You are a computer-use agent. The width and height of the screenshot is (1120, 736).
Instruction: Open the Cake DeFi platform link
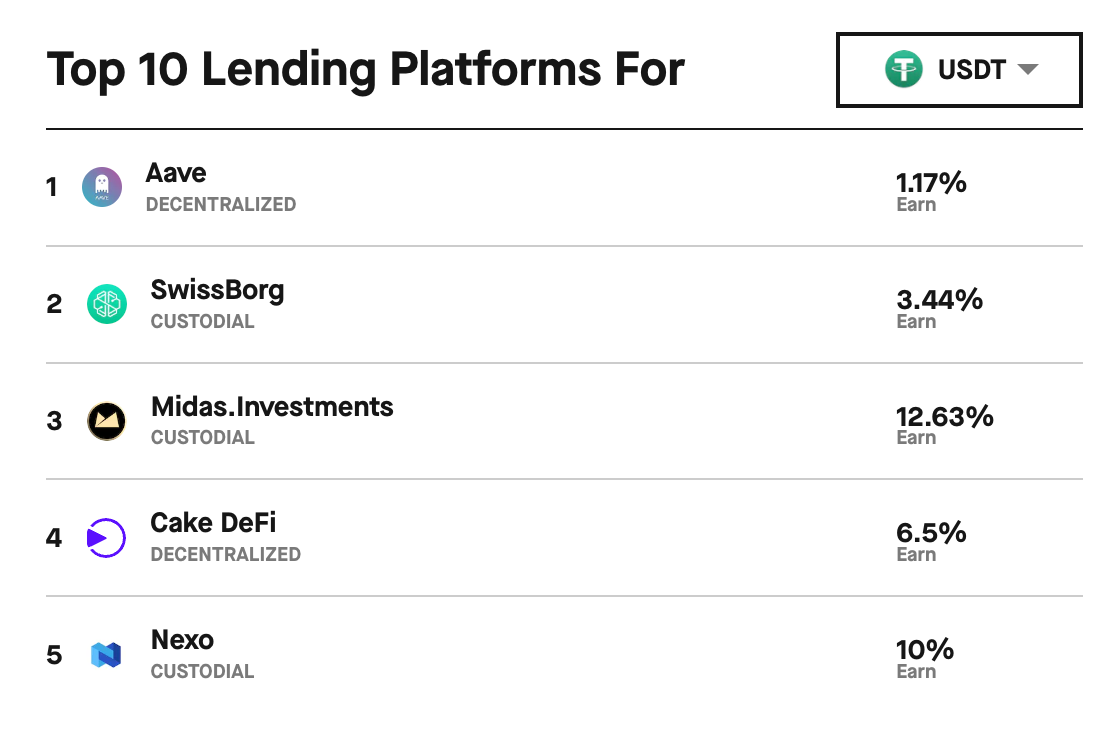coord(213,523)
